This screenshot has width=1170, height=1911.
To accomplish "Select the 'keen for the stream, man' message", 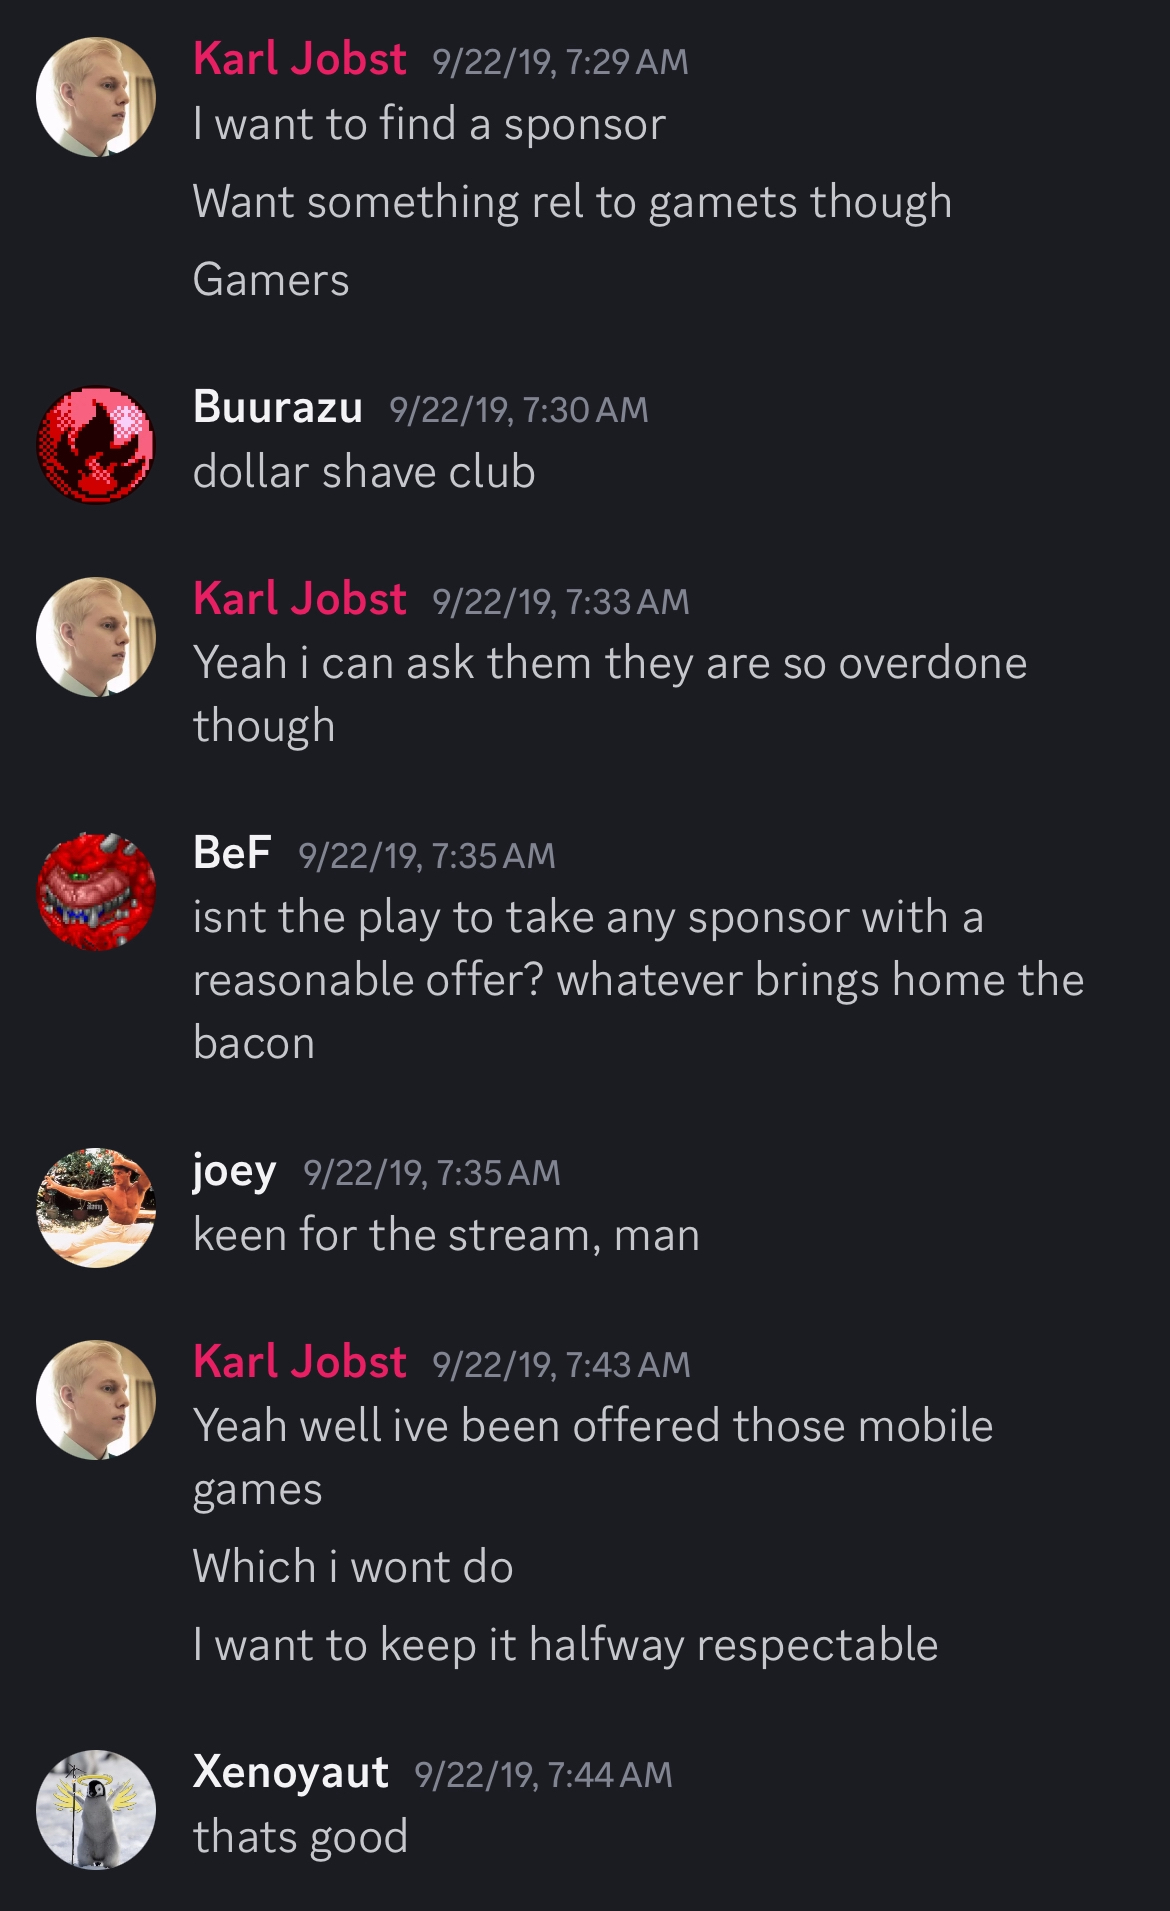I will [446, 1235].
